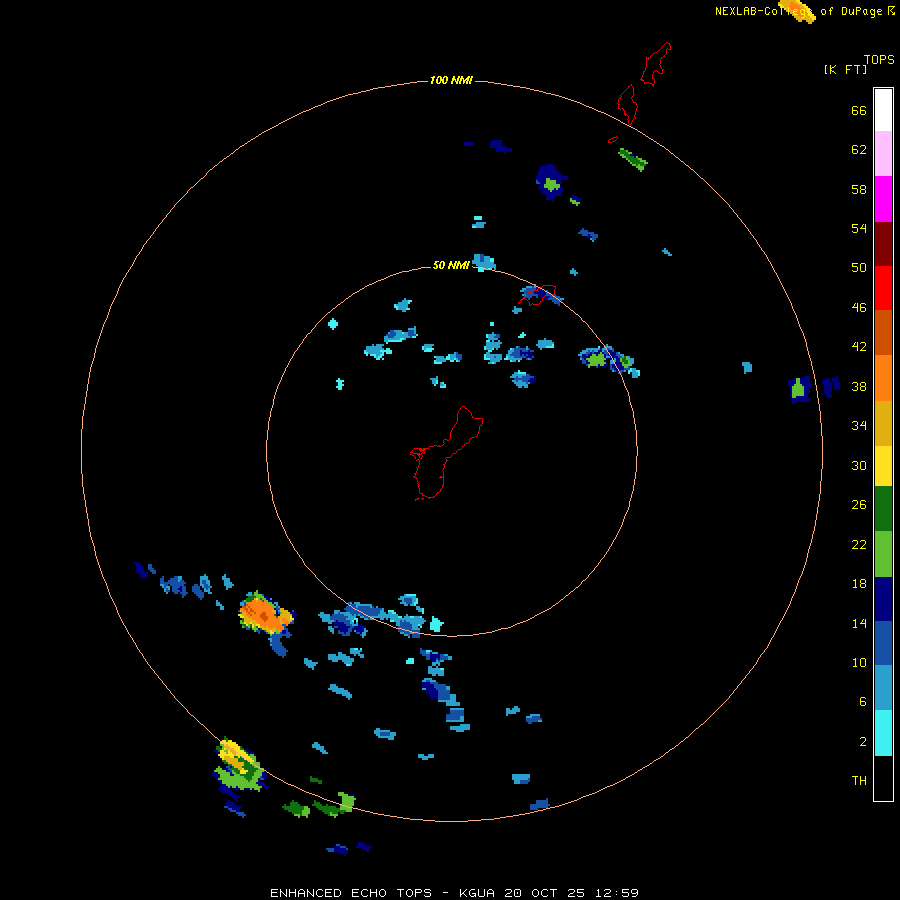The width and height of the screenshot is (900, 900).
Task: Click the bright red 46-50 kft swatch
Action: click(883, 288)
